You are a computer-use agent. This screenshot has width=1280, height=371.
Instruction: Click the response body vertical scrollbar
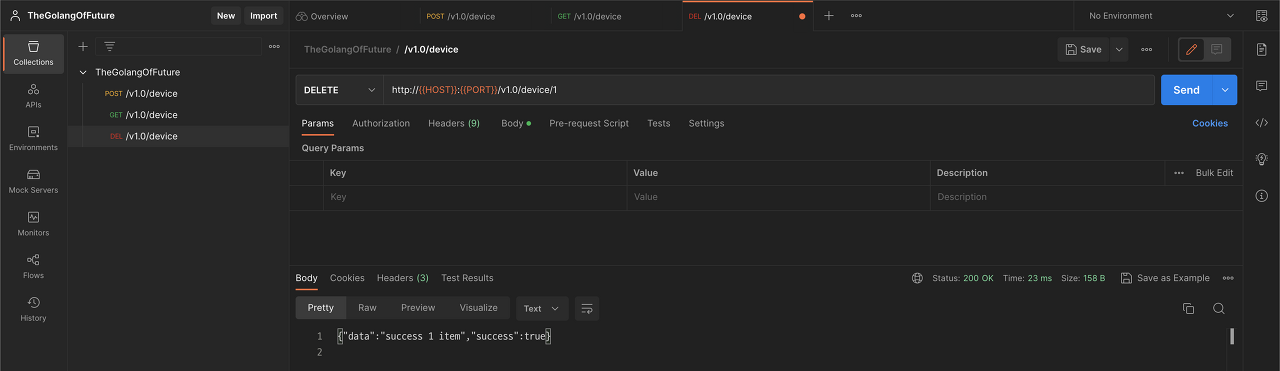tap(1232, 336)
